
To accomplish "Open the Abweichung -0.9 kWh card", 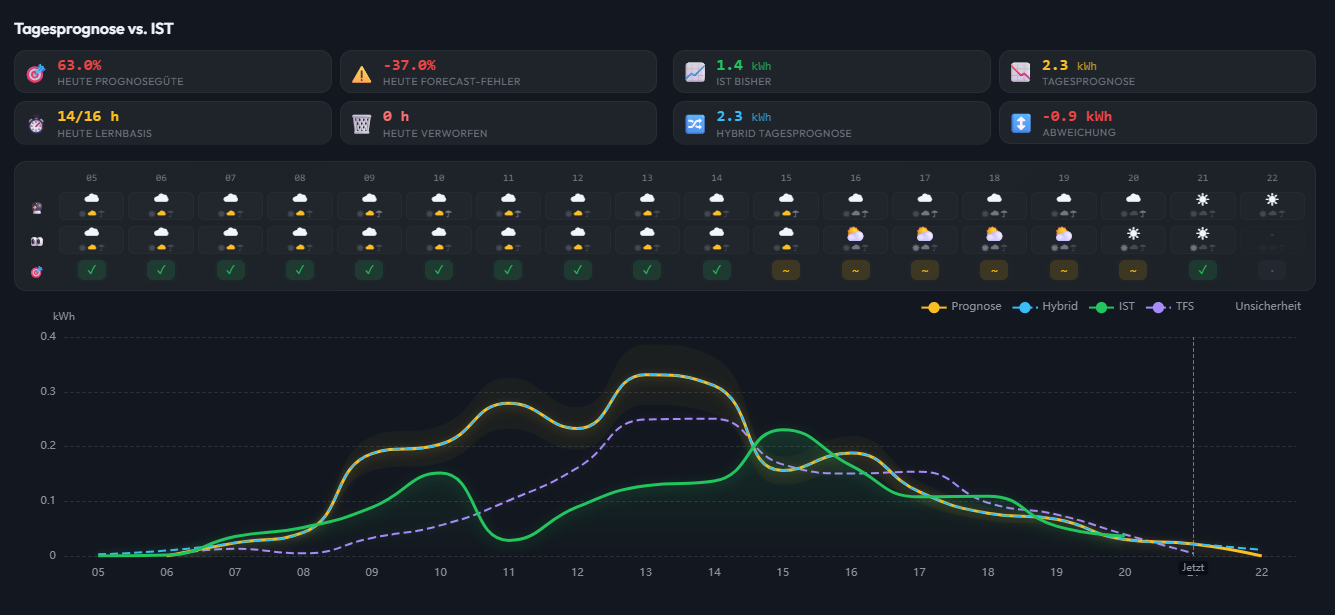I will point(1157,122).
